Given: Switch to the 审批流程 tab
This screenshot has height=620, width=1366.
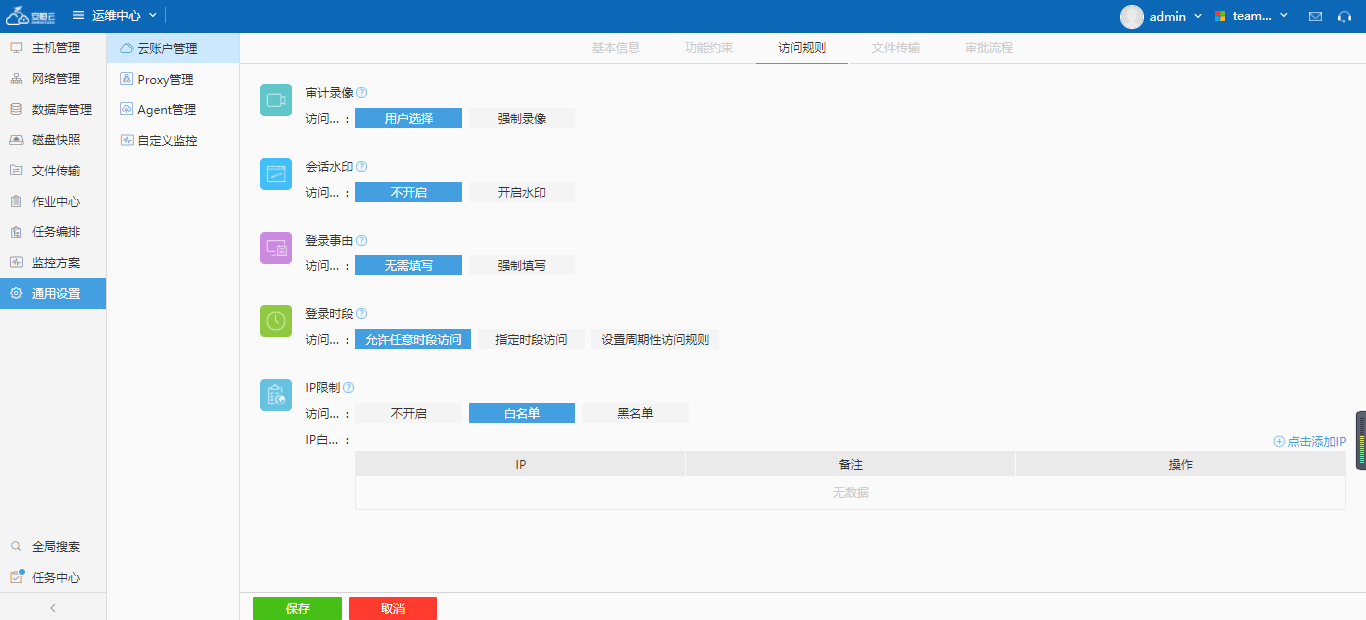Looking at the screenshot, I should coord(989,48).
